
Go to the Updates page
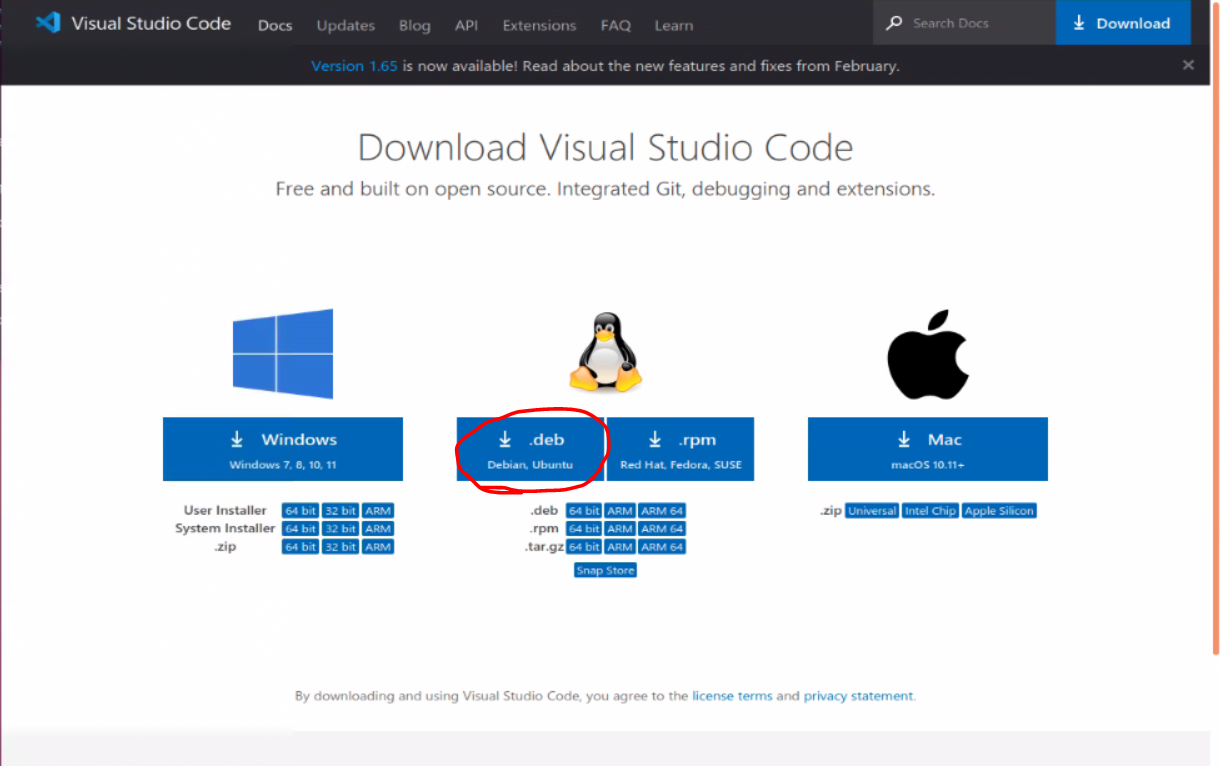coord(345,25)
